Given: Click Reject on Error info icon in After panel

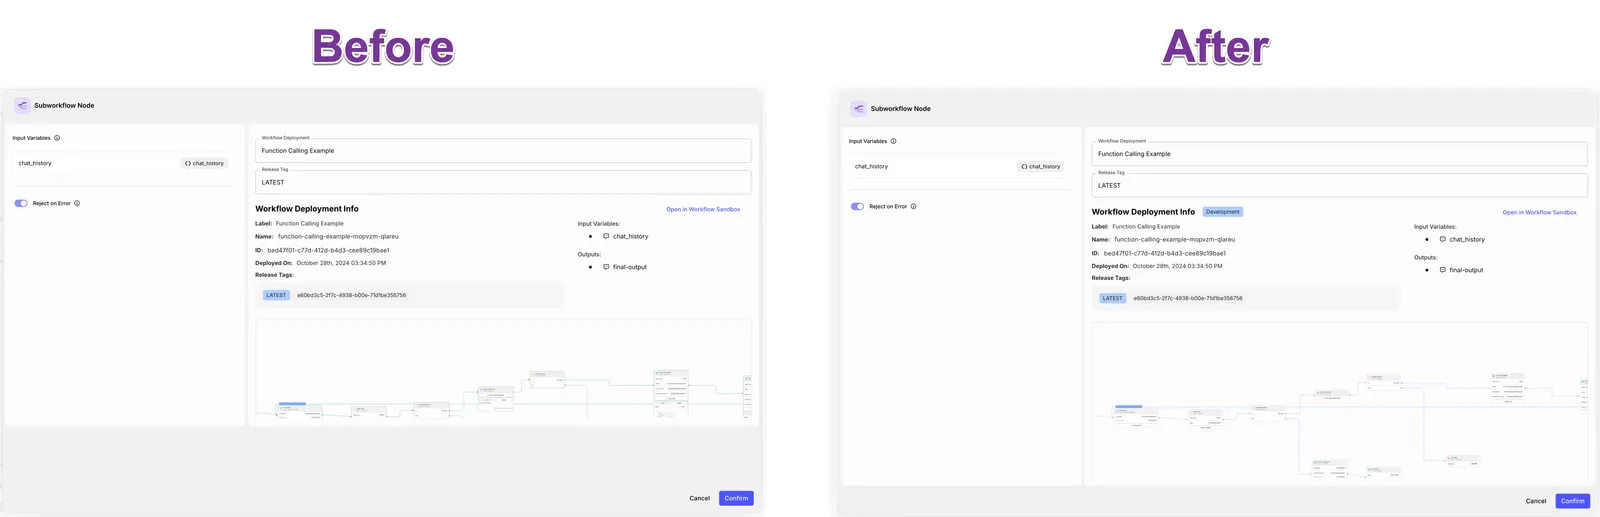Looking at the screenshot, I should tap(913, 206).
